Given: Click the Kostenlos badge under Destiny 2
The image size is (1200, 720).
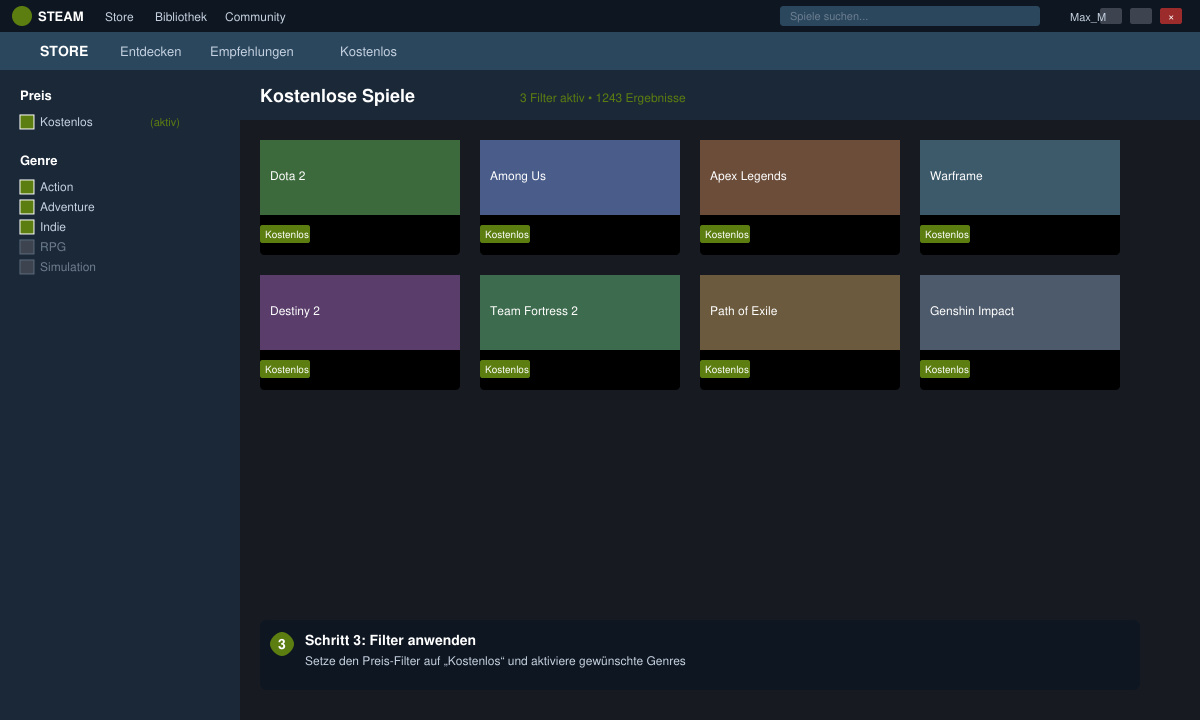Looking at the screenshot, I should 285,369.
